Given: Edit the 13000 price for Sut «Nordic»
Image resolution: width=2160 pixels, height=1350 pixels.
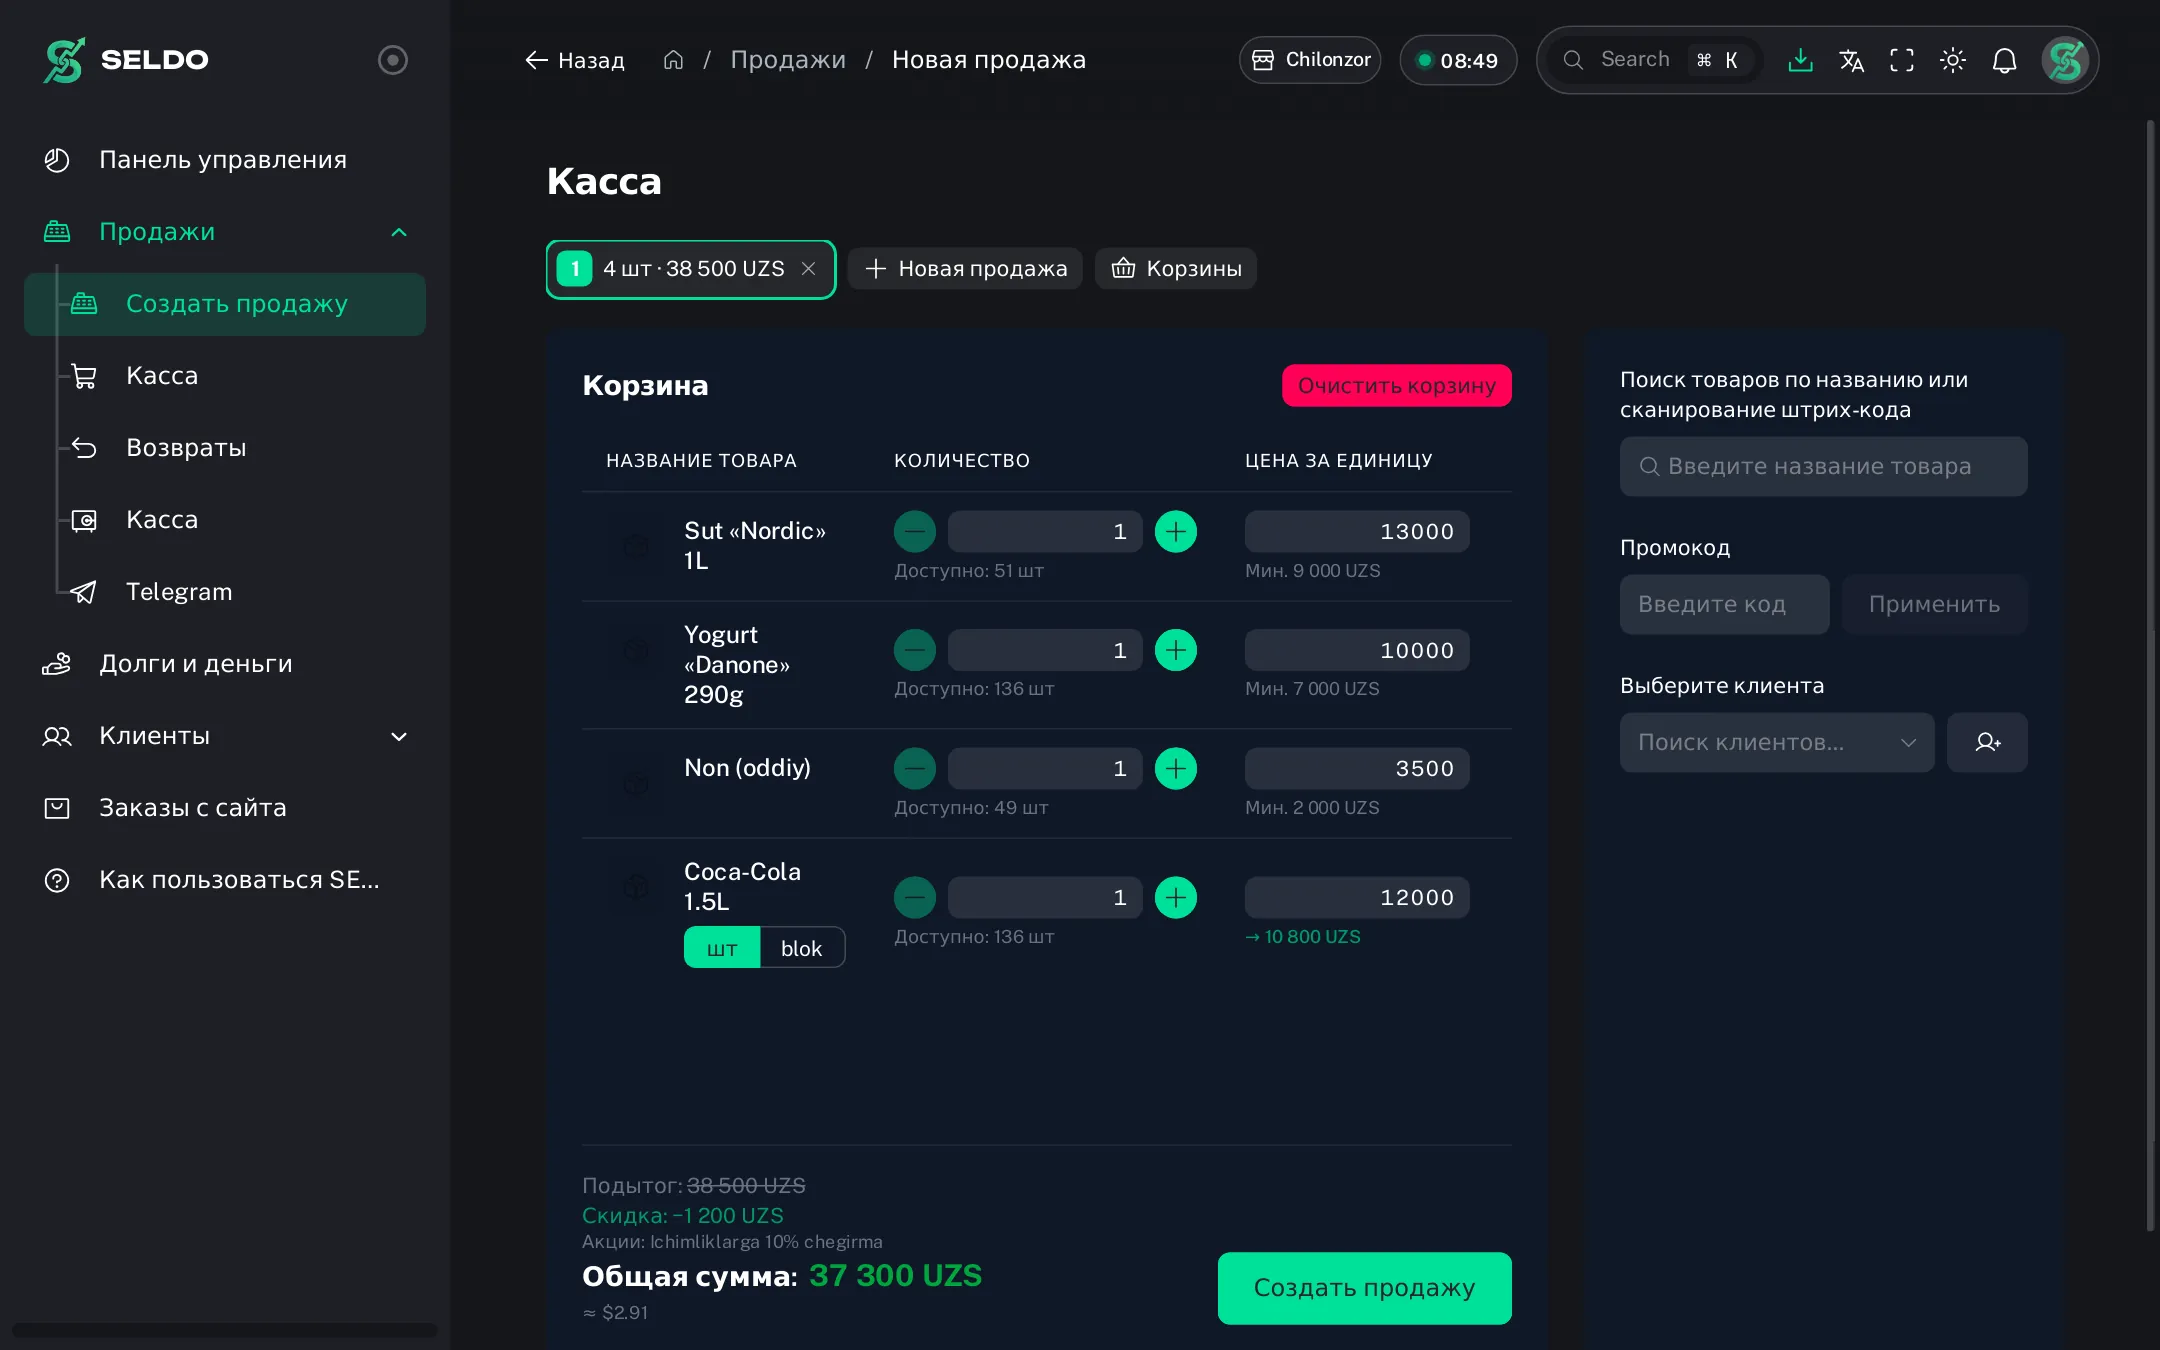Looking at the screenshot, I should pos(1357,531).
